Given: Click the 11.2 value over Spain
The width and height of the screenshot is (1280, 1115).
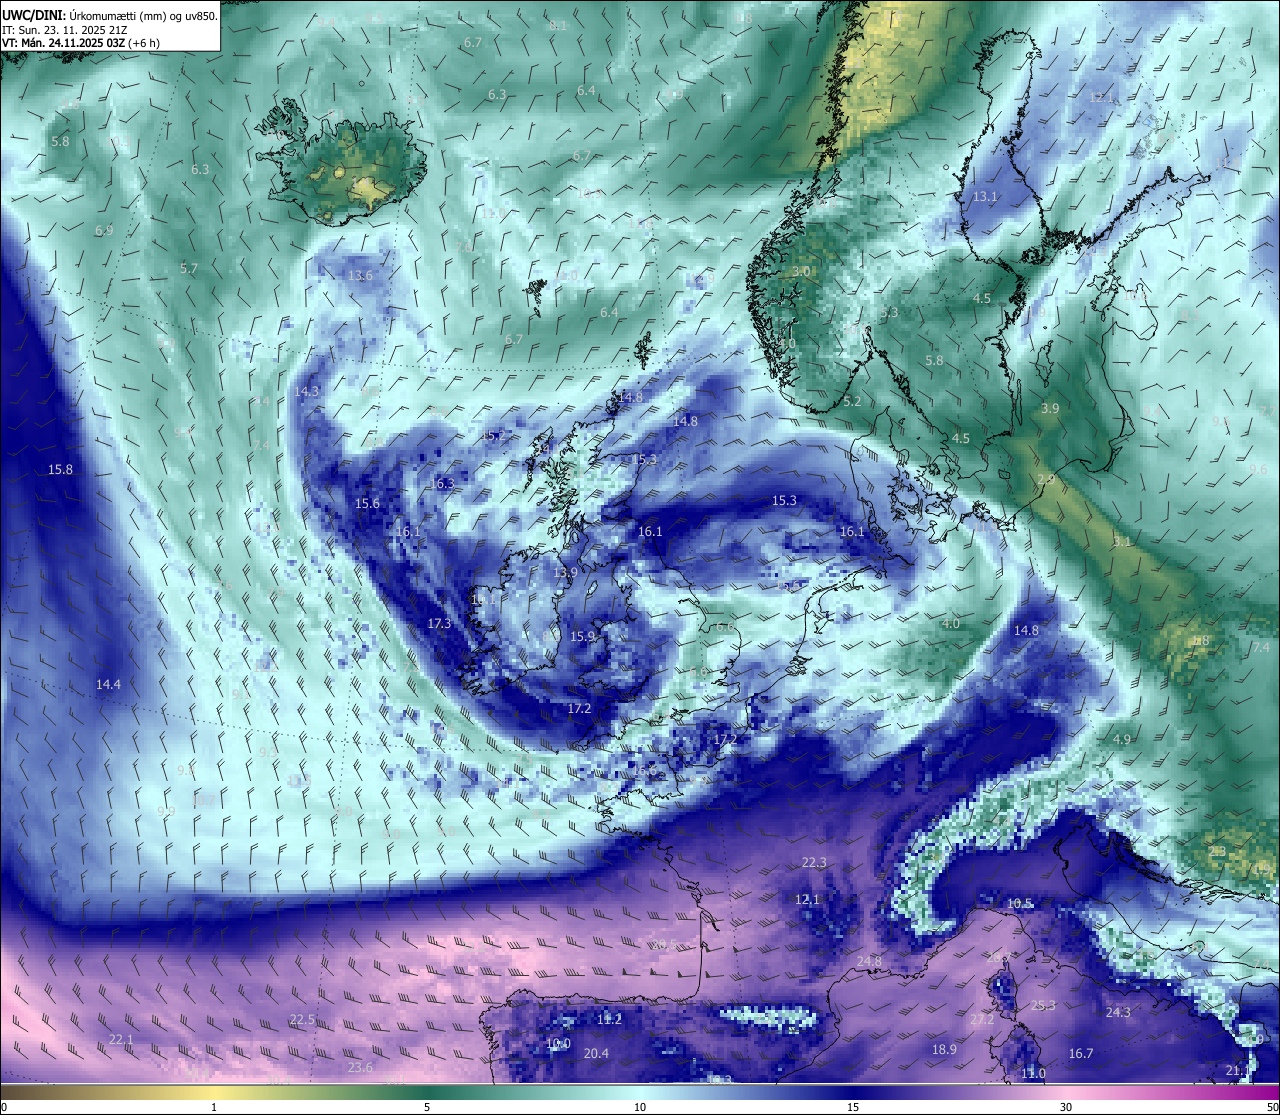Looking at the screenshot, I should pos(609,1019).
